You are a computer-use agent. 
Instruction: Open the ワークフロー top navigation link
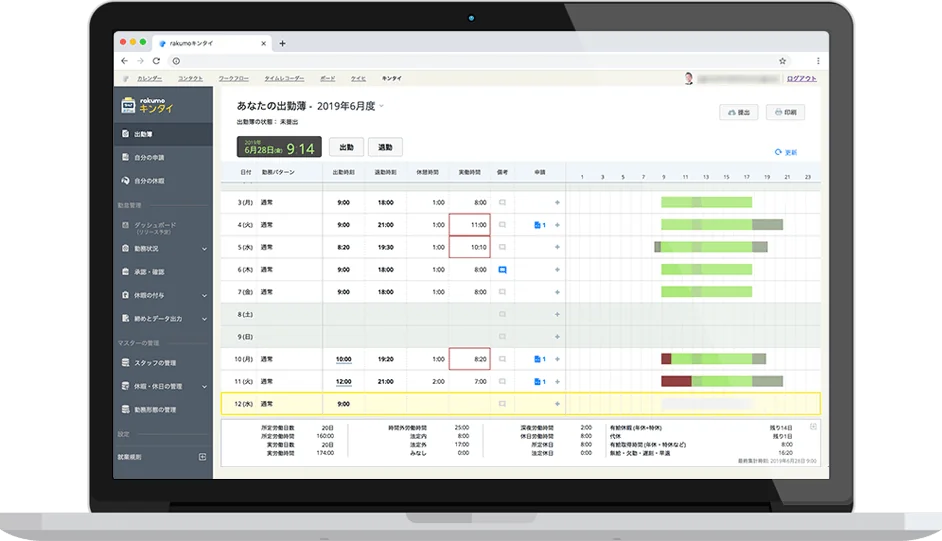coord(233,79)
